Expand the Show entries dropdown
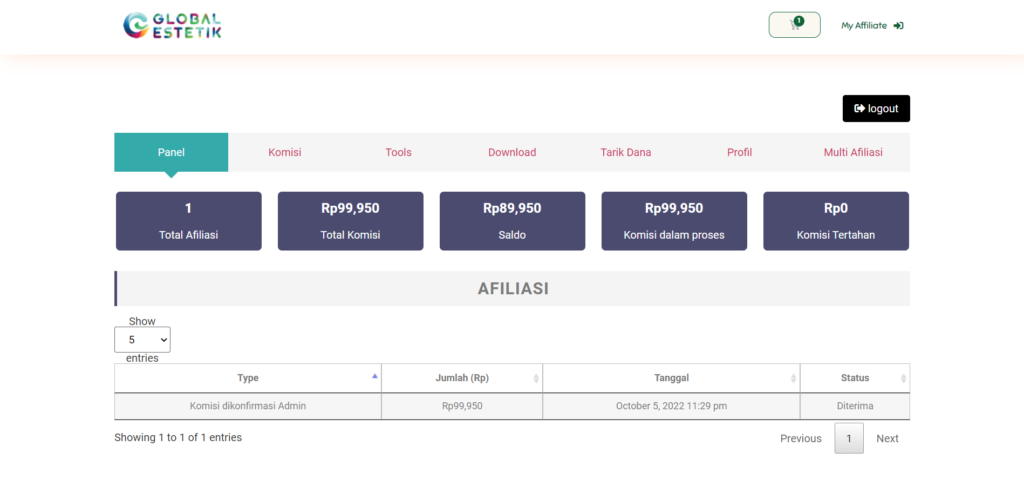The height and width of the screenshot is (487, 1024). 142,340
